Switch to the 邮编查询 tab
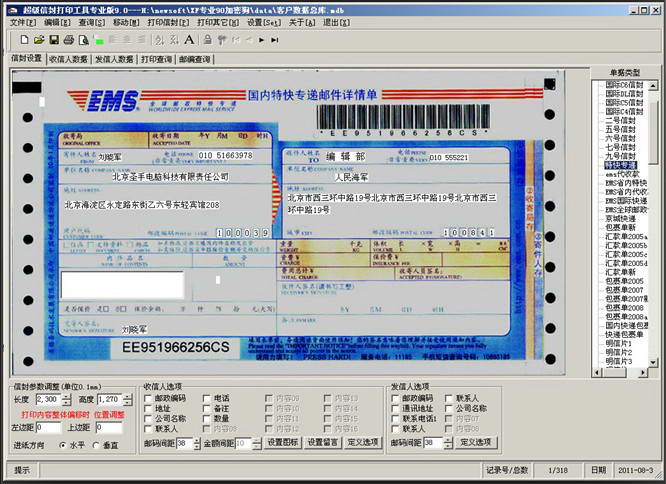This screenshot has width=666, height=484. (195, 59)
